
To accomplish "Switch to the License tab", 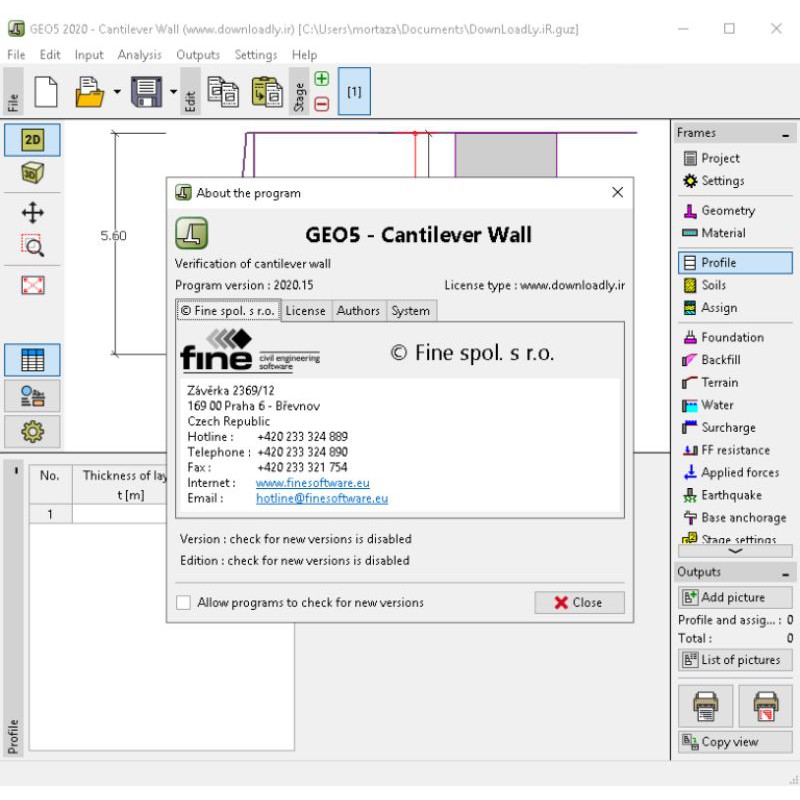I will pyautogui.click(x=305, y=311).
